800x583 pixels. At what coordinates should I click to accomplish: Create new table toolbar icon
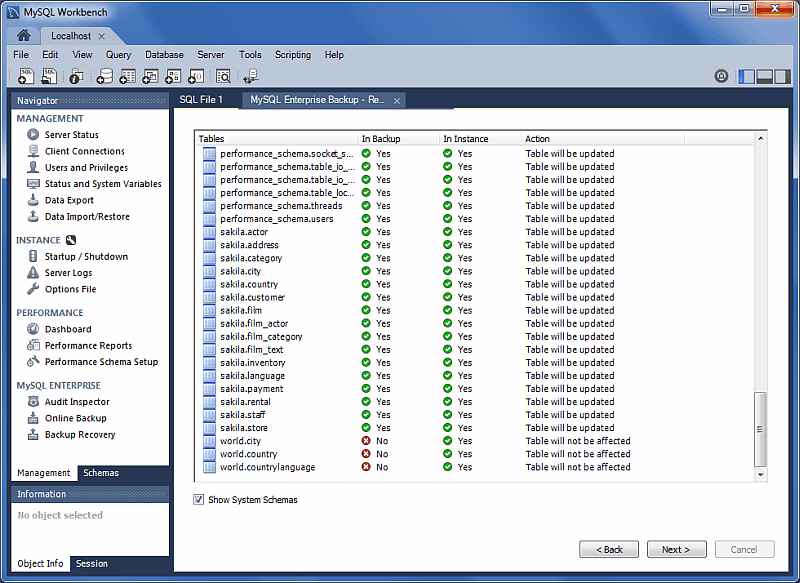coord(127,76)
